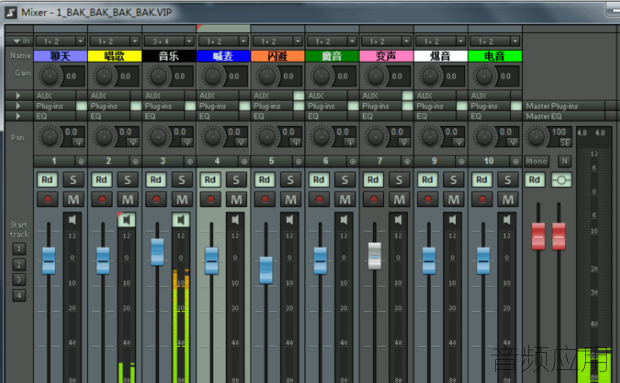Arm record on channel 10
This screenshot has height=383, width=620.
pyautogui.click(x=482, y=199)
